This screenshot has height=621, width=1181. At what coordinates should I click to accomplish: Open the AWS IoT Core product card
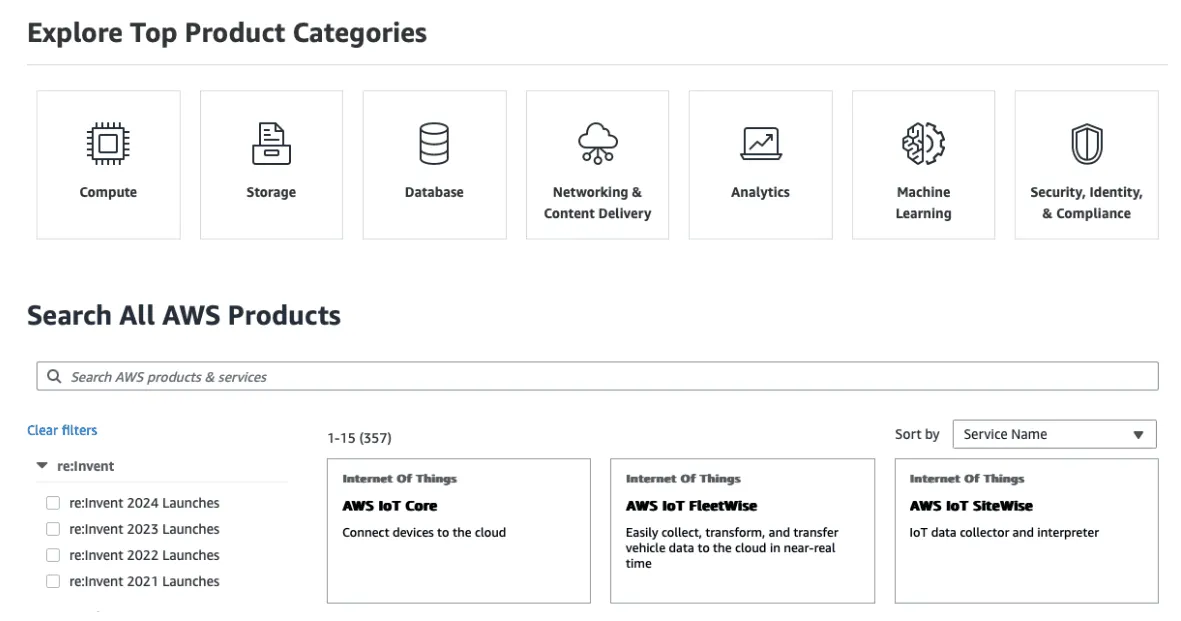[458, 530]
